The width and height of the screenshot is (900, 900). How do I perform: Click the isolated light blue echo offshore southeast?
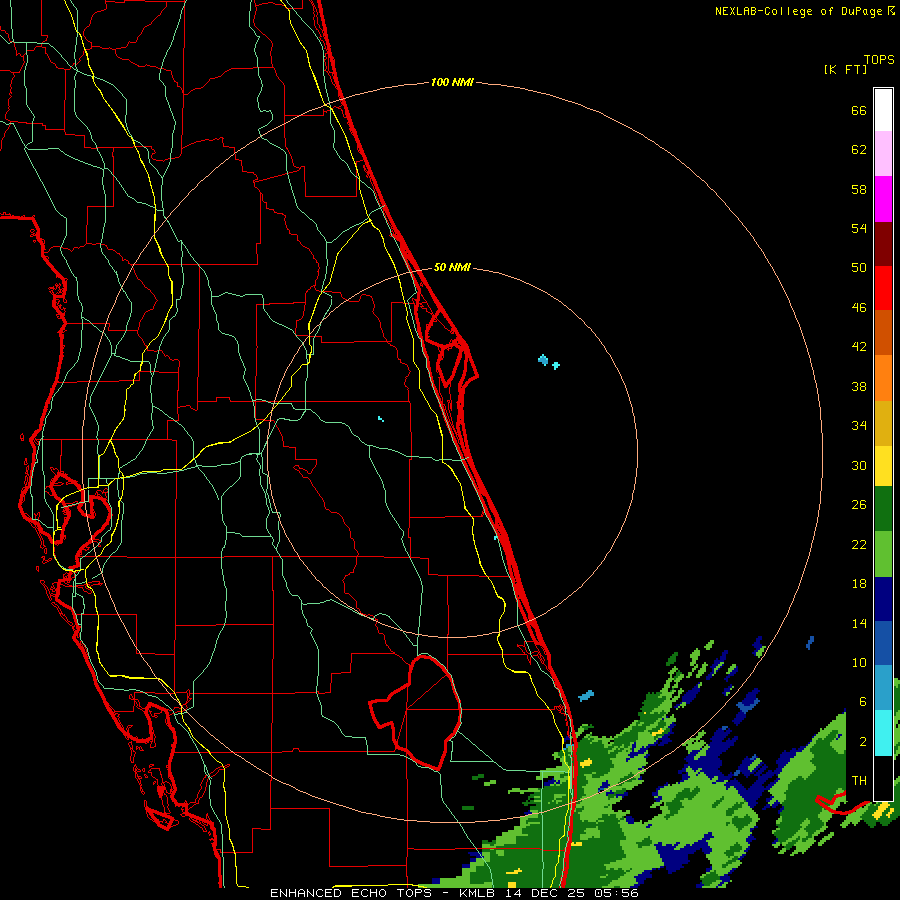(x=585, y=696)
